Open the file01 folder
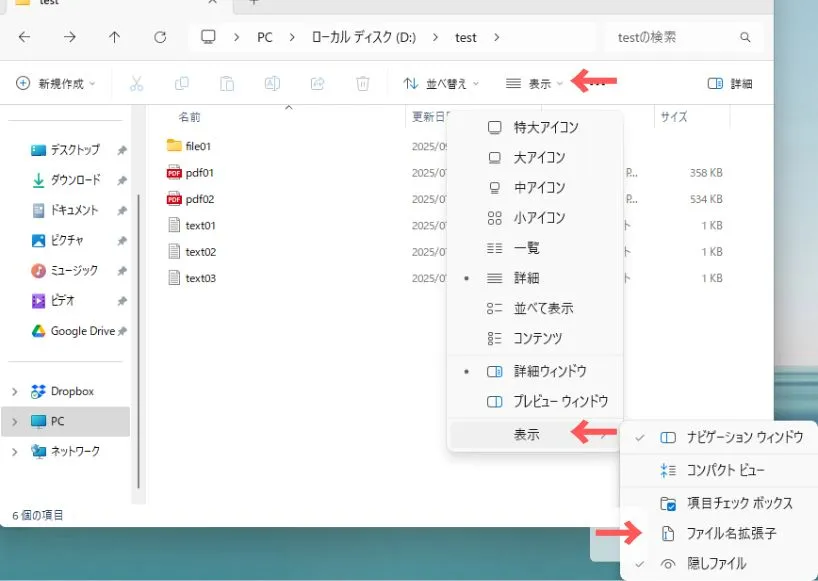The height and width of the screenshot is (581, 818). 197,146
